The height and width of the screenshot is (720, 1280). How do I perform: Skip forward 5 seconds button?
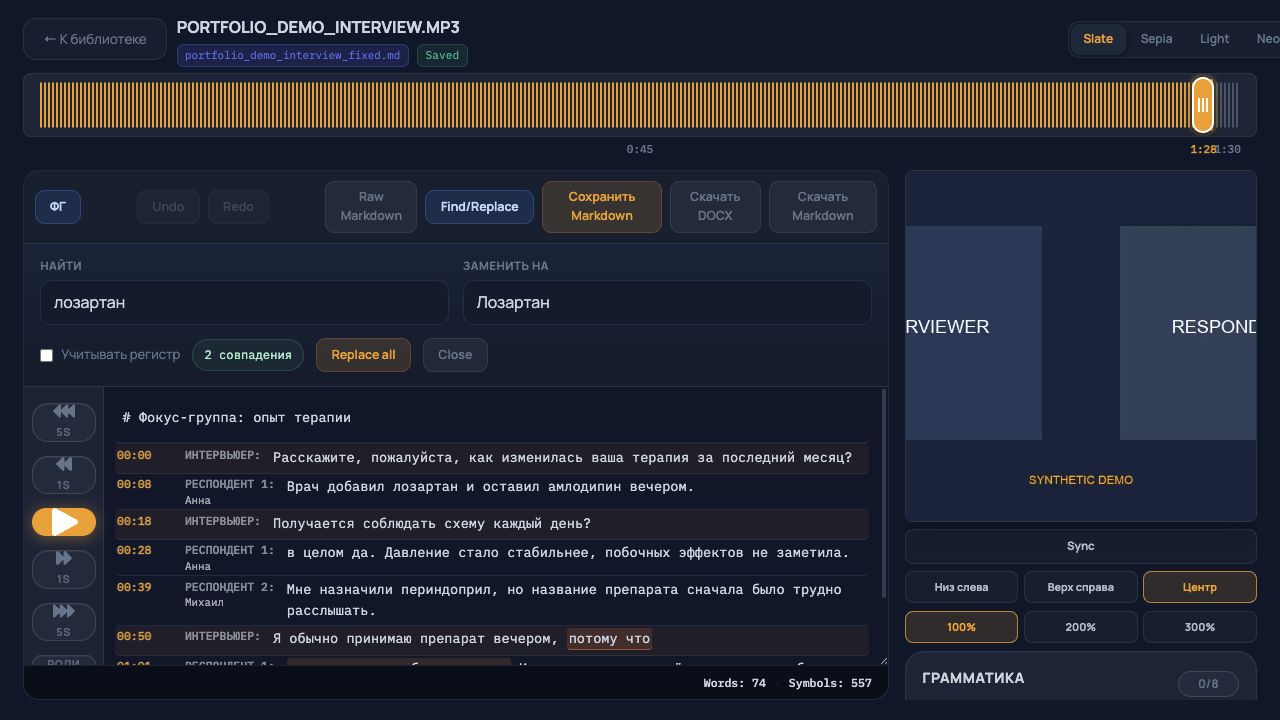coord(64,621)
